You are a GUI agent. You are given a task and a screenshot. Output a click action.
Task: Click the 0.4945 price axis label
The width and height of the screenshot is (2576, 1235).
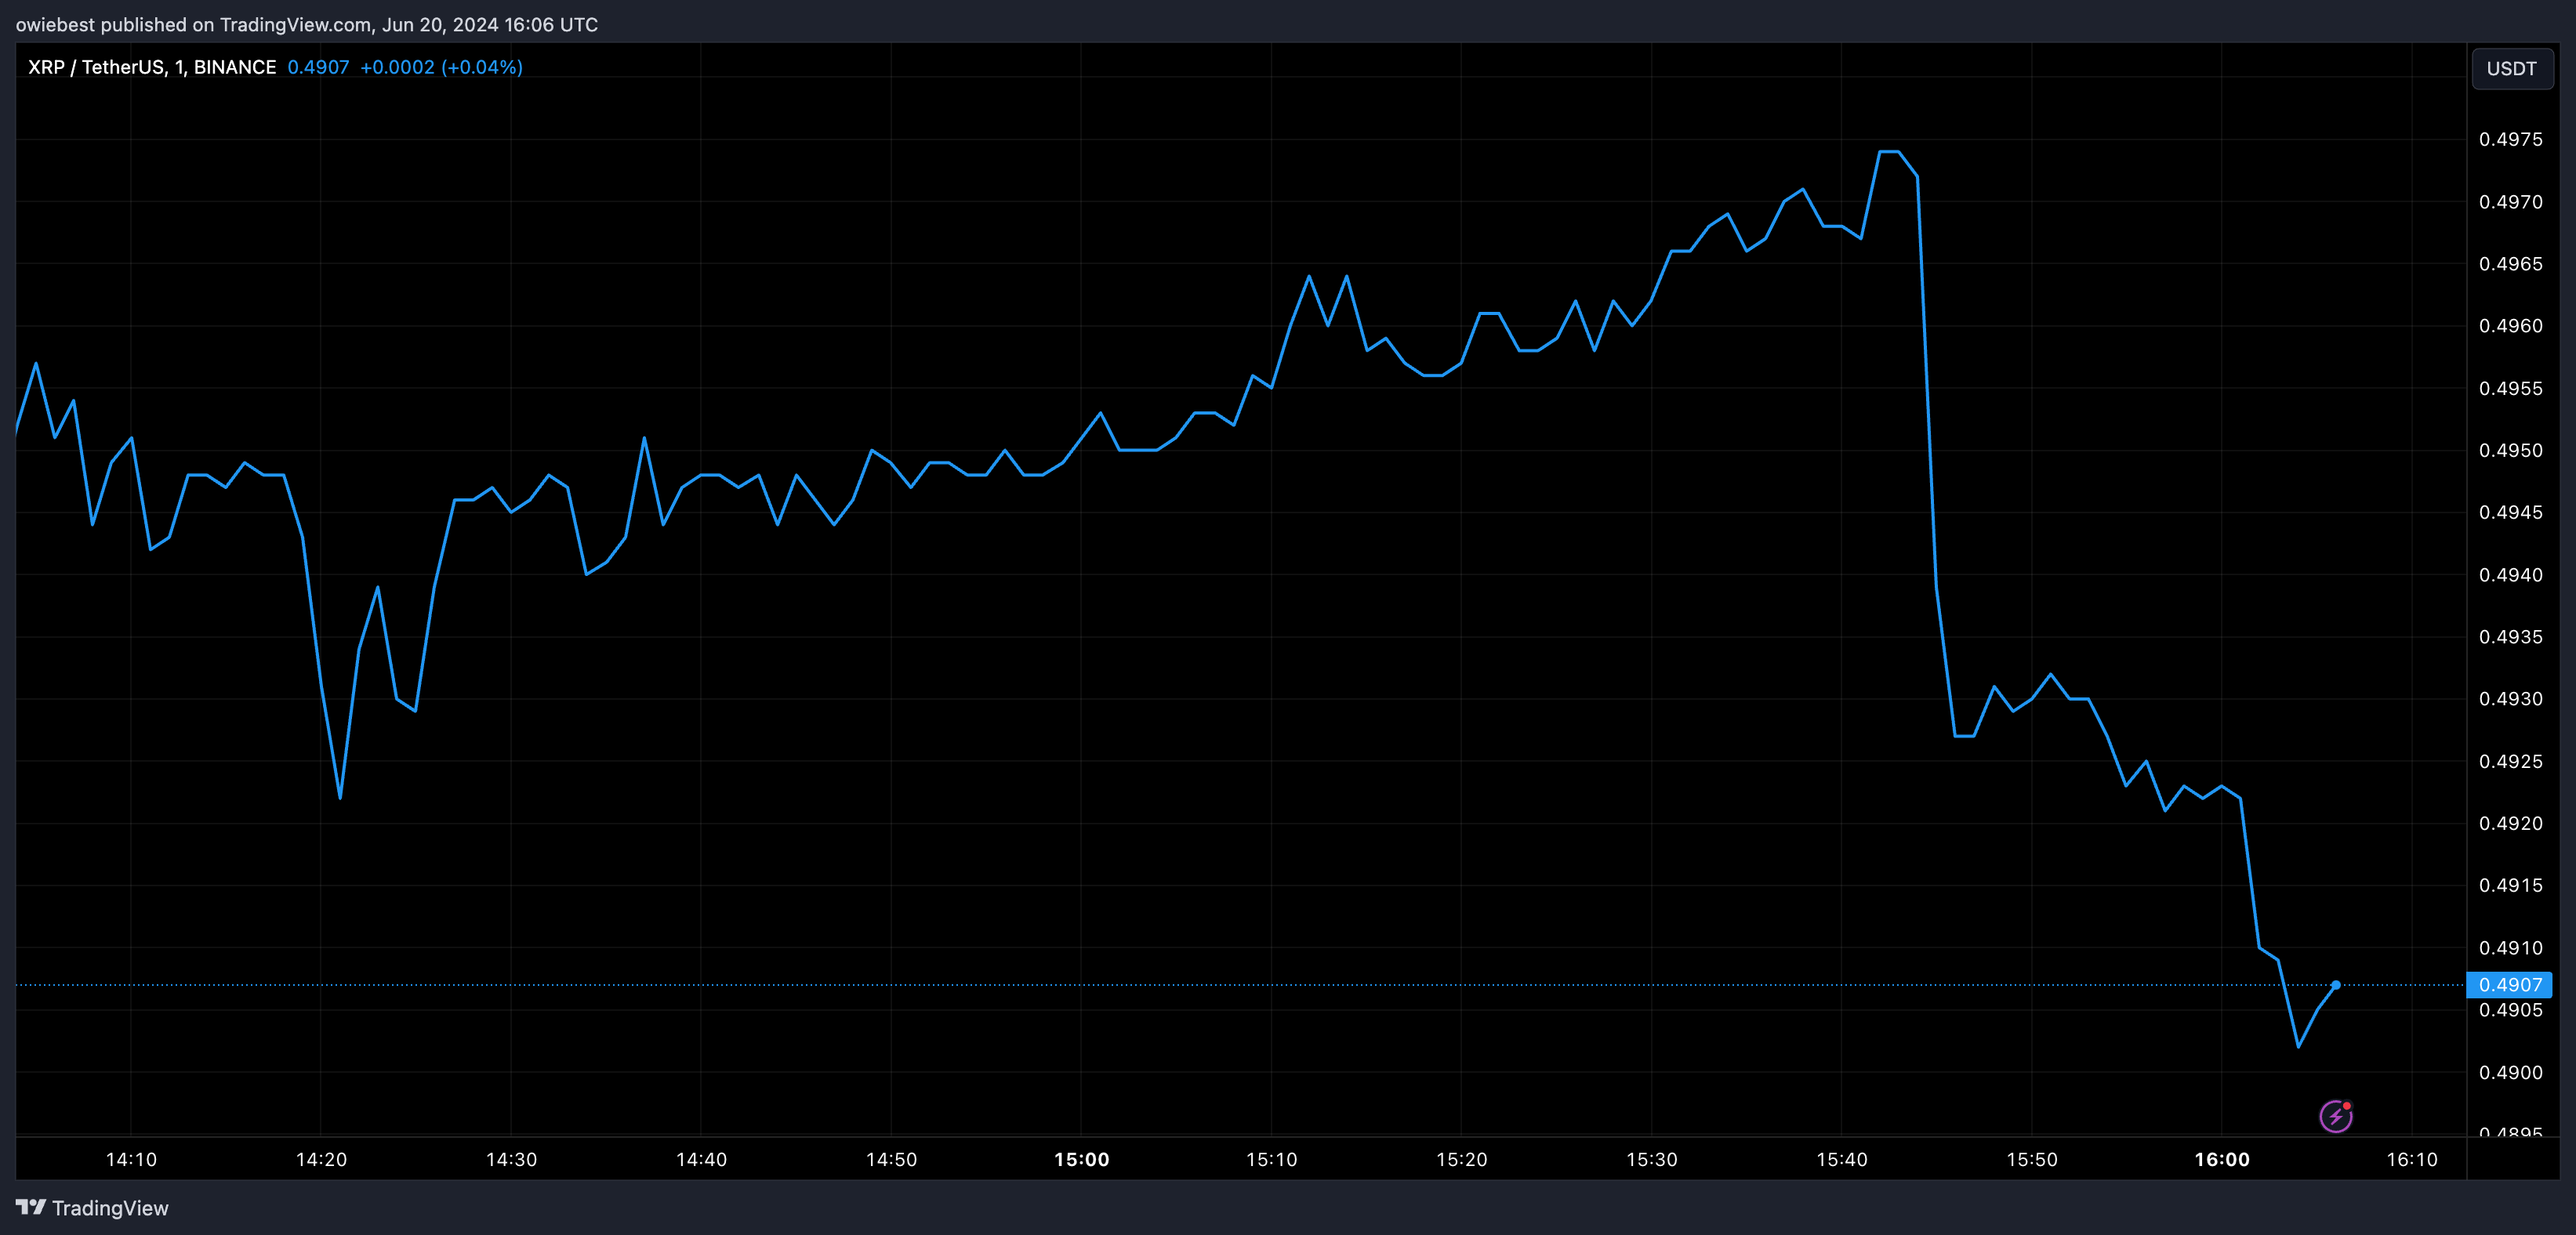coord(2510,513)
